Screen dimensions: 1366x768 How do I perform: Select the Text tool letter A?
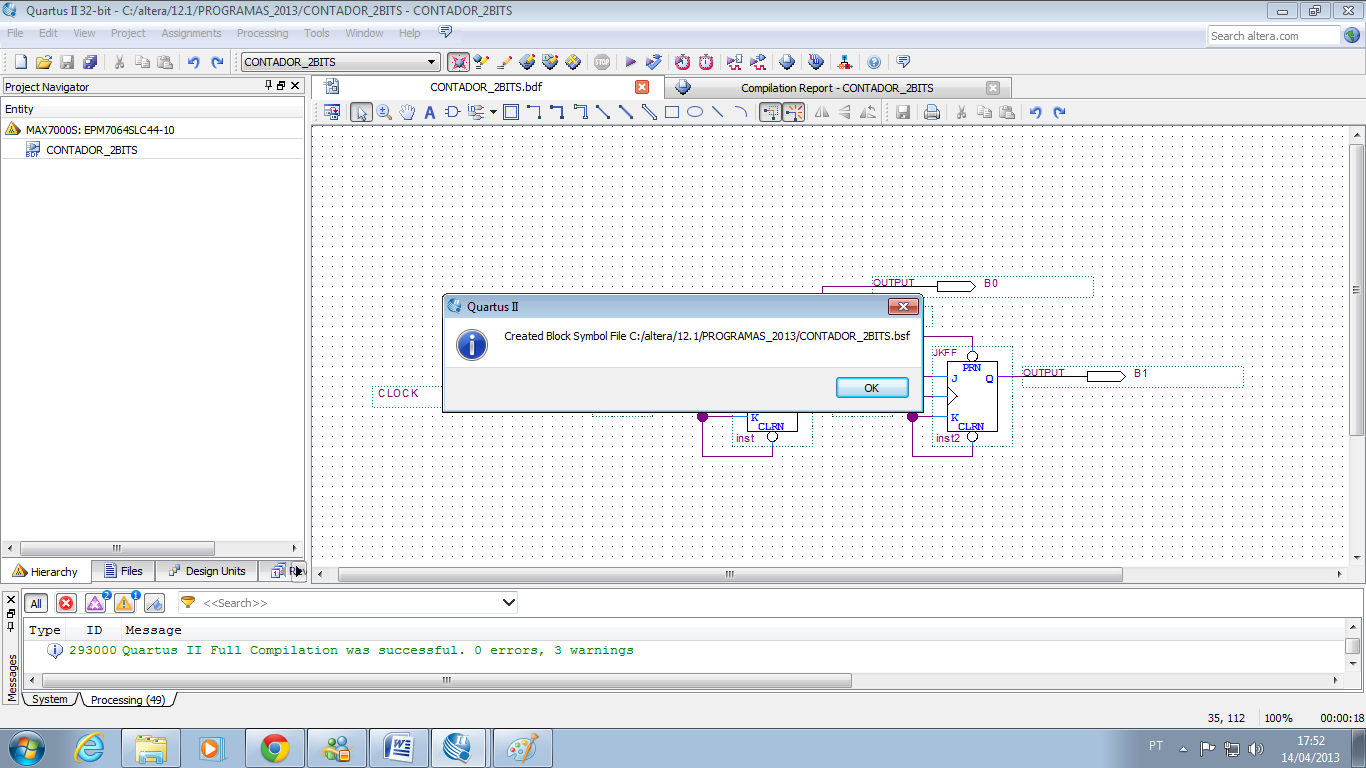point(430,112)
